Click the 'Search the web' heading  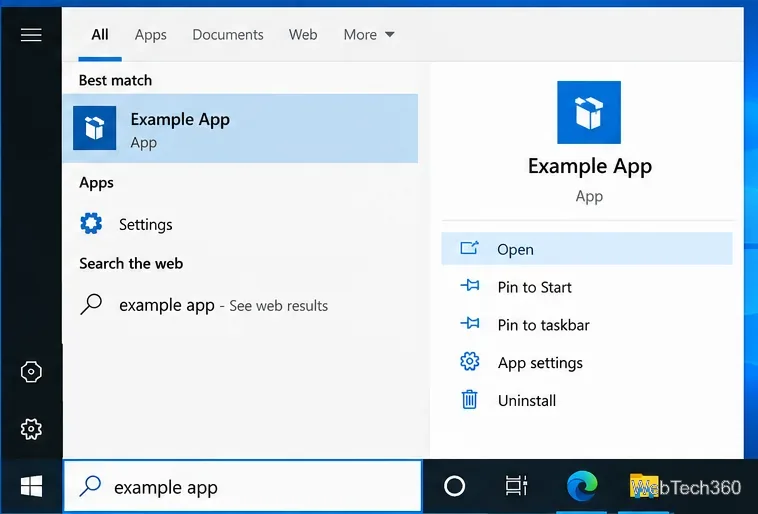pos(131,264)
